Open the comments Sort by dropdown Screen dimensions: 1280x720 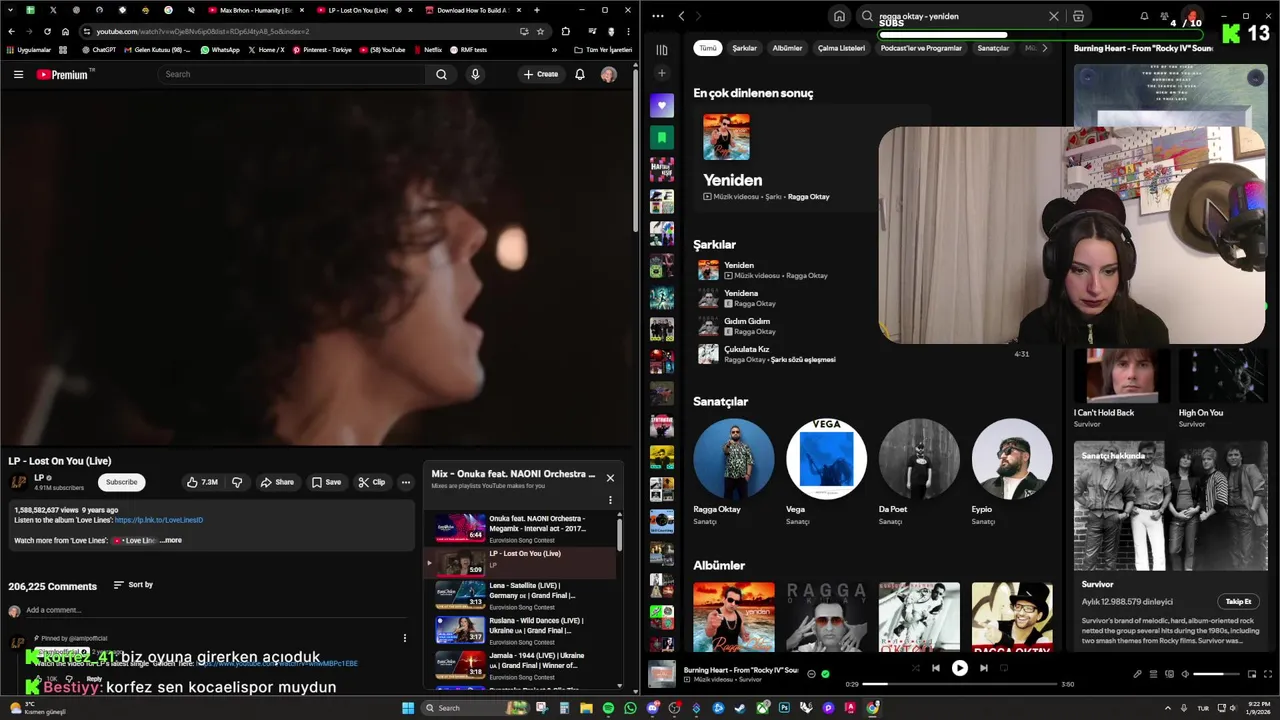point(133,585)
